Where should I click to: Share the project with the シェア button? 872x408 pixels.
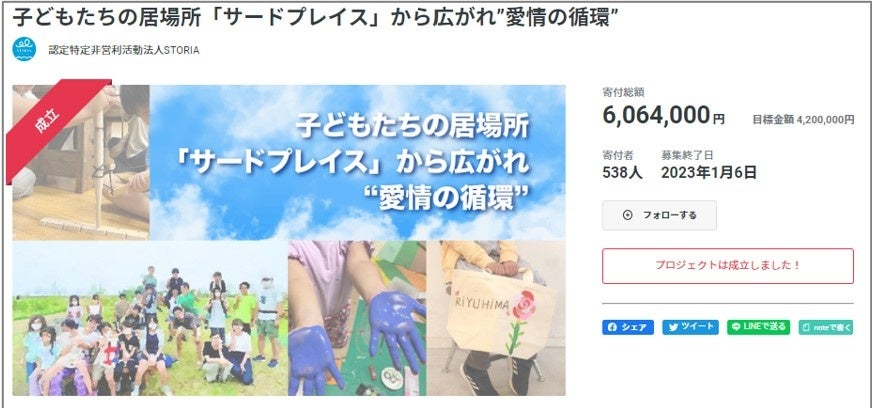628,327
